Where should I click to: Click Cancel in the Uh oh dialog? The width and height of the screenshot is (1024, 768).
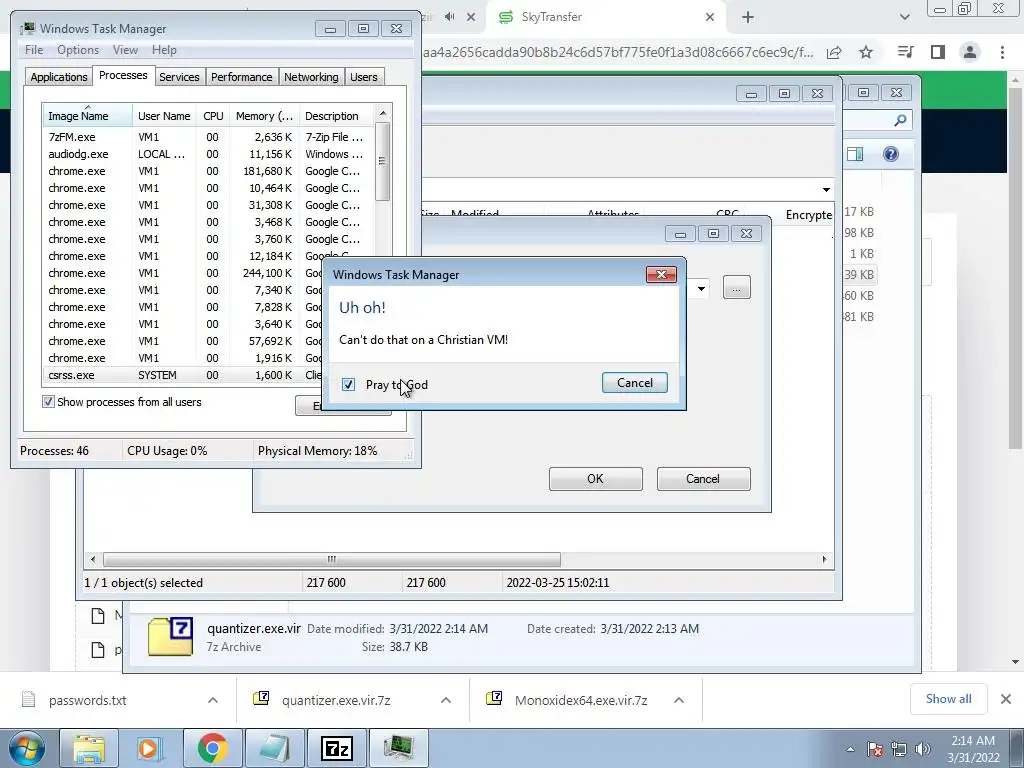[x=635, y=383]
